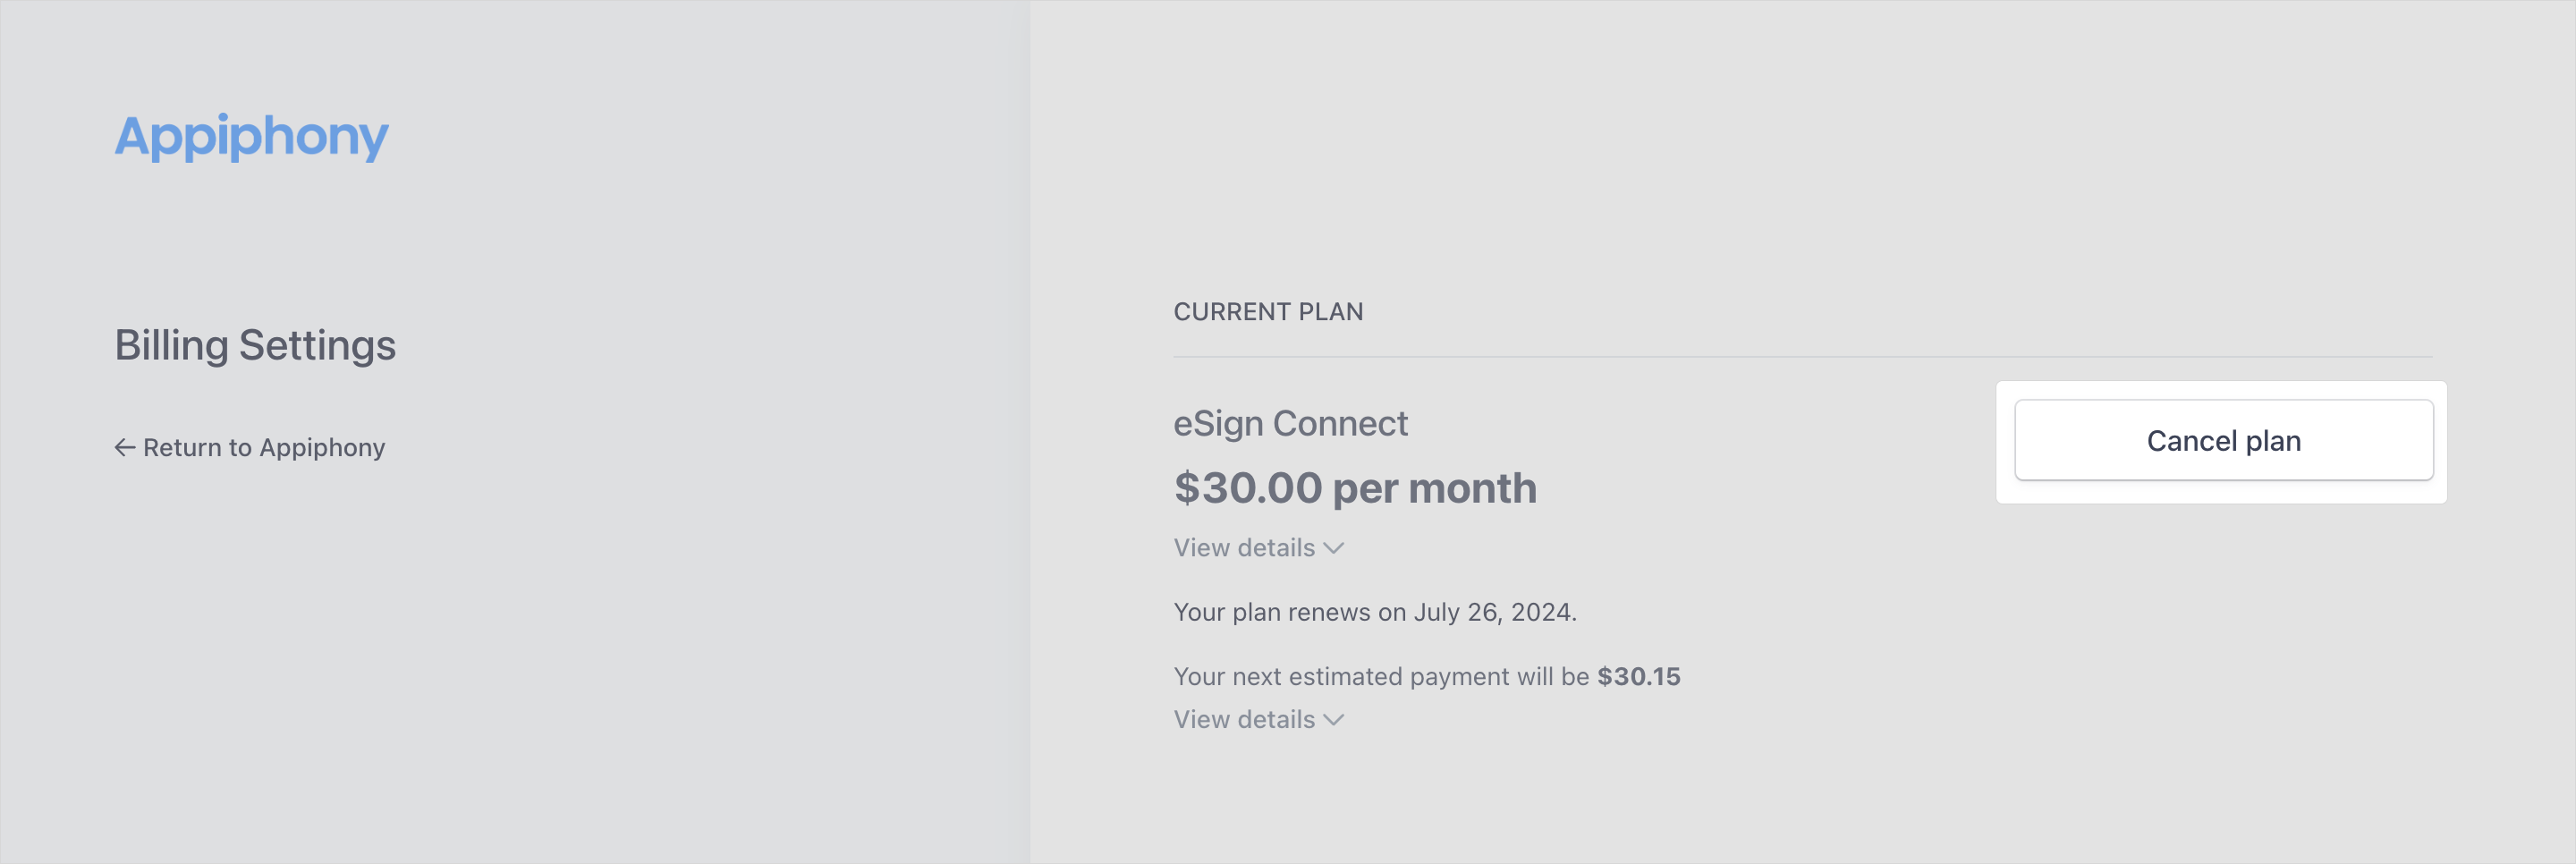Click the CURRENT PLAN section label
The width and height of the screenshot is (2576, 864).
coord(1268,312)
